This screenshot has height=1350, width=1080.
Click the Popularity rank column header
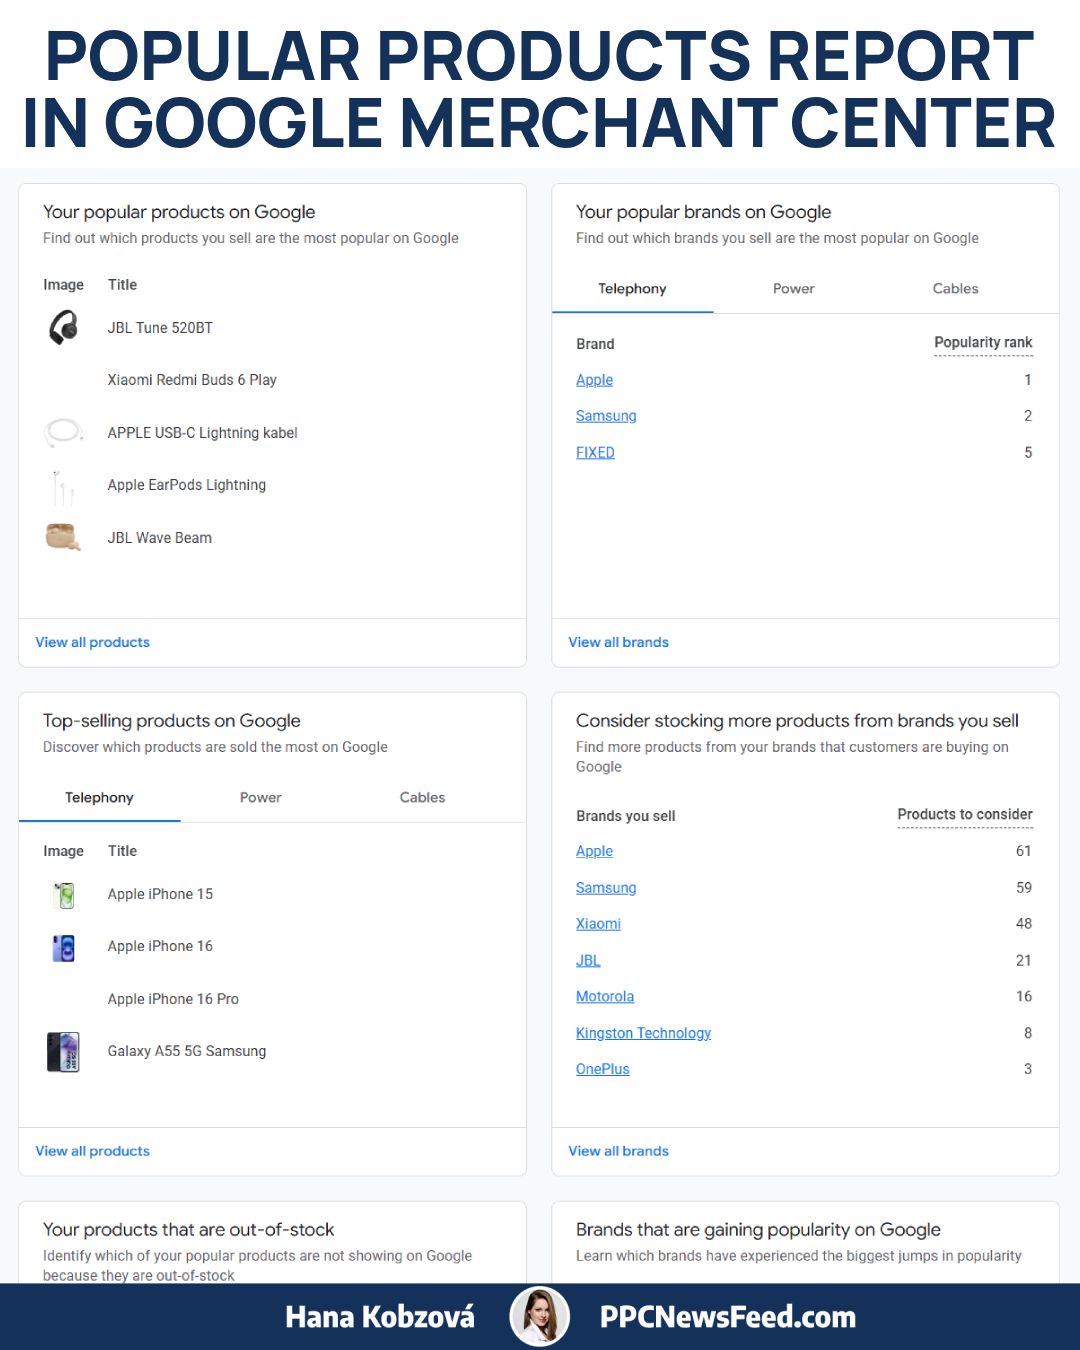pos(982,343)
